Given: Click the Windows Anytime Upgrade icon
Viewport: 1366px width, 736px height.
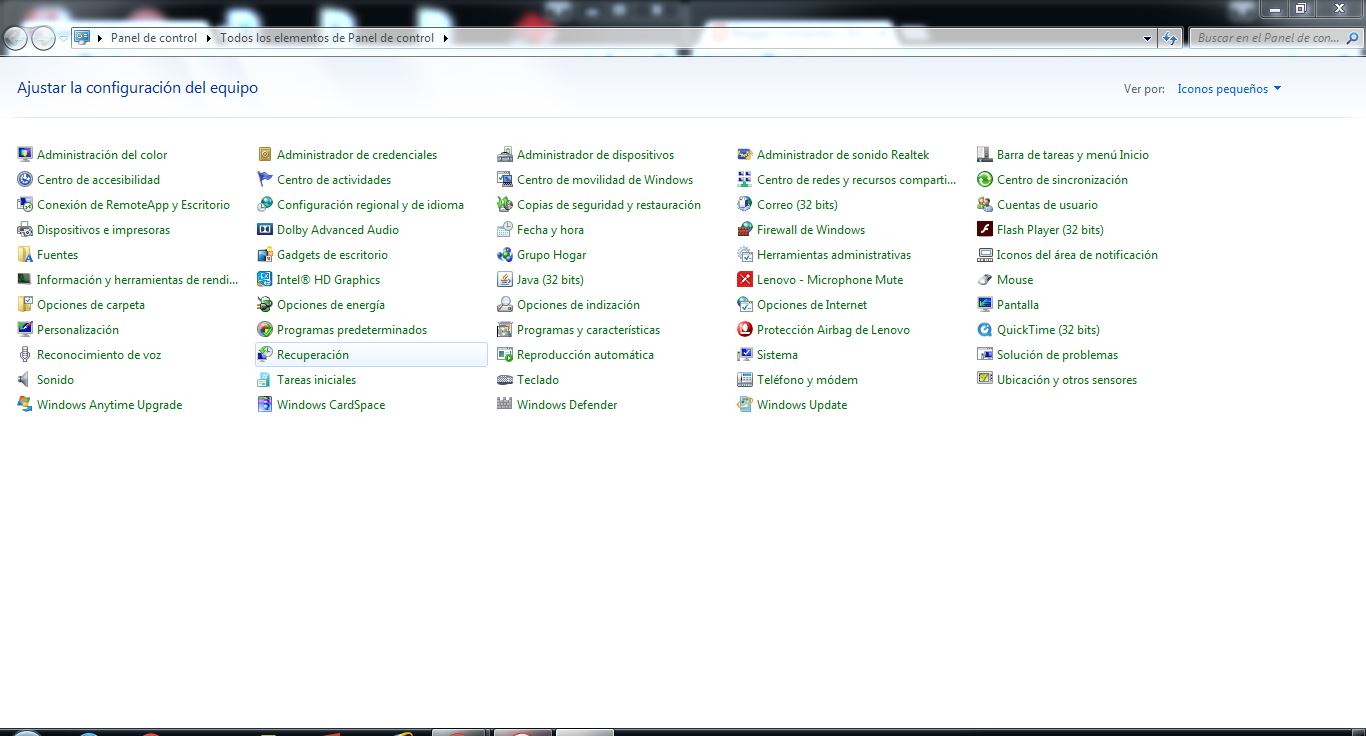Looking at the screenshot, I should pos(25,404).
